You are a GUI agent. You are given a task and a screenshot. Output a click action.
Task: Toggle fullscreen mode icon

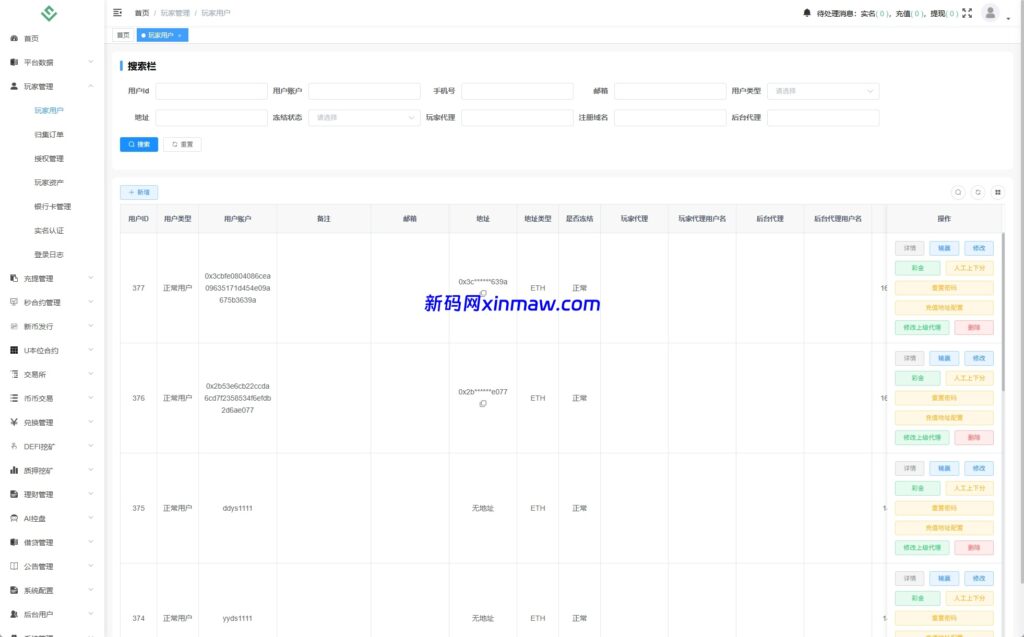tap(967, 14)
